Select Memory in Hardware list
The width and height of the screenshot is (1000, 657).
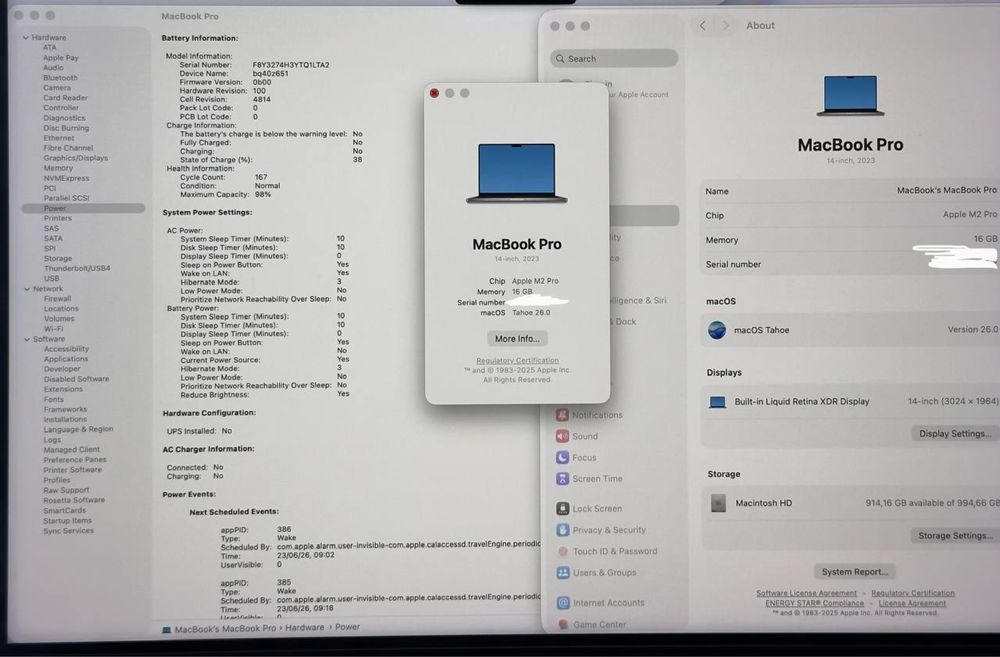click(x=58, y=168)
